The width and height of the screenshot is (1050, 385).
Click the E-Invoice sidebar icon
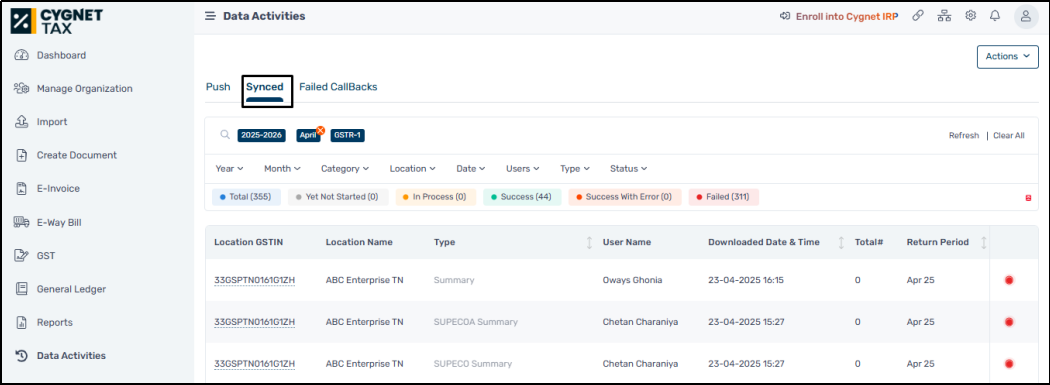[x=21, y=189]
